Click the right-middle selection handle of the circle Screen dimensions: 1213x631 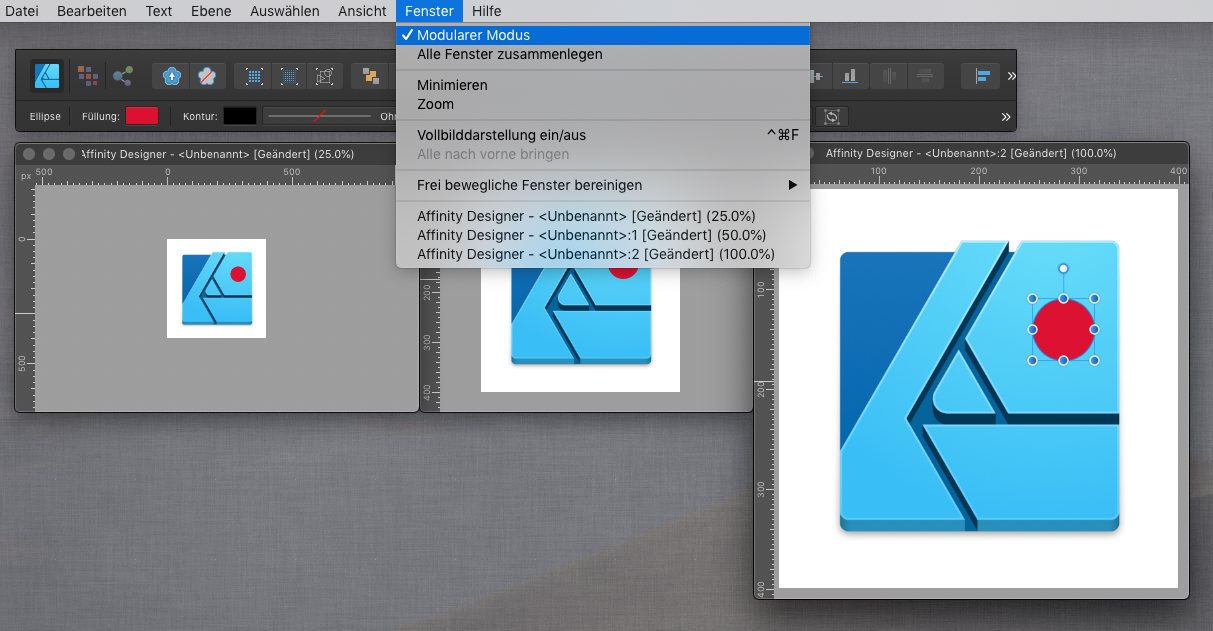tap(1094, 329)
